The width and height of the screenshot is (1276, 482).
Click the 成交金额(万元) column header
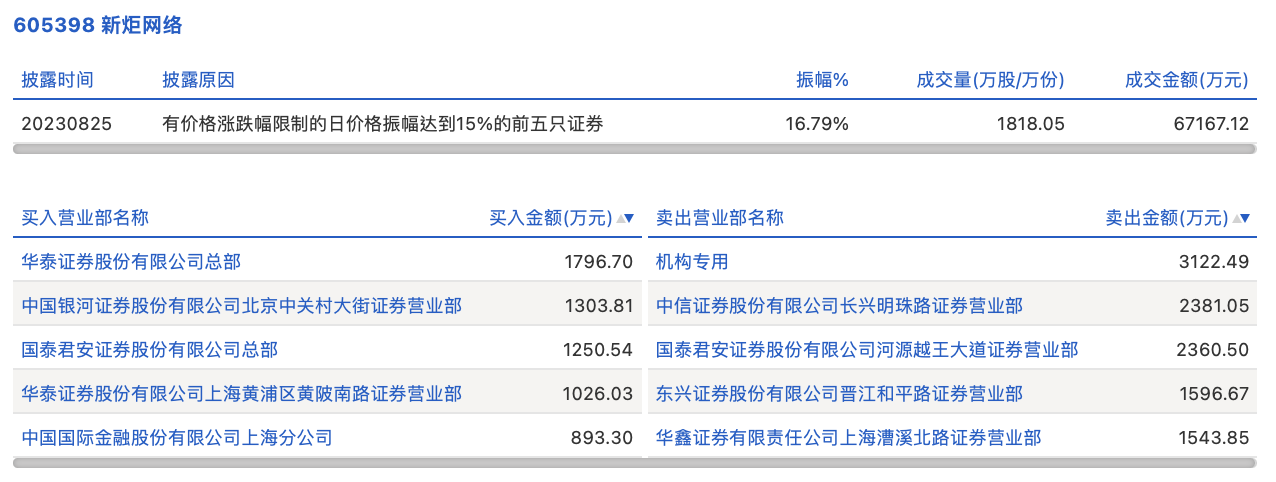pos(1186,80)
